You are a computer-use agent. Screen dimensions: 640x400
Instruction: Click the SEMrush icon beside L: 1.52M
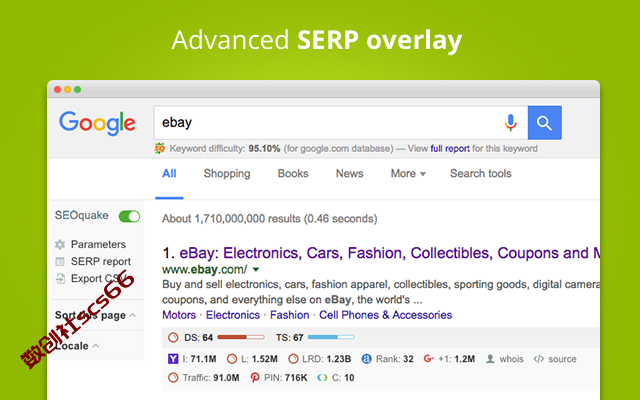click(x=232, y=359)
